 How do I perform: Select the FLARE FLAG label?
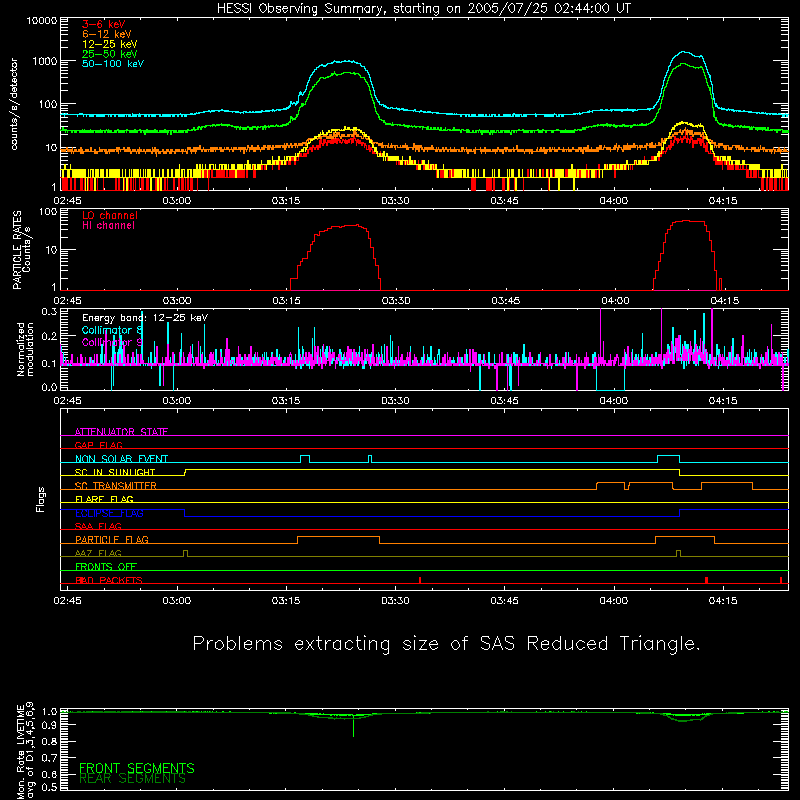click(104, 499)
